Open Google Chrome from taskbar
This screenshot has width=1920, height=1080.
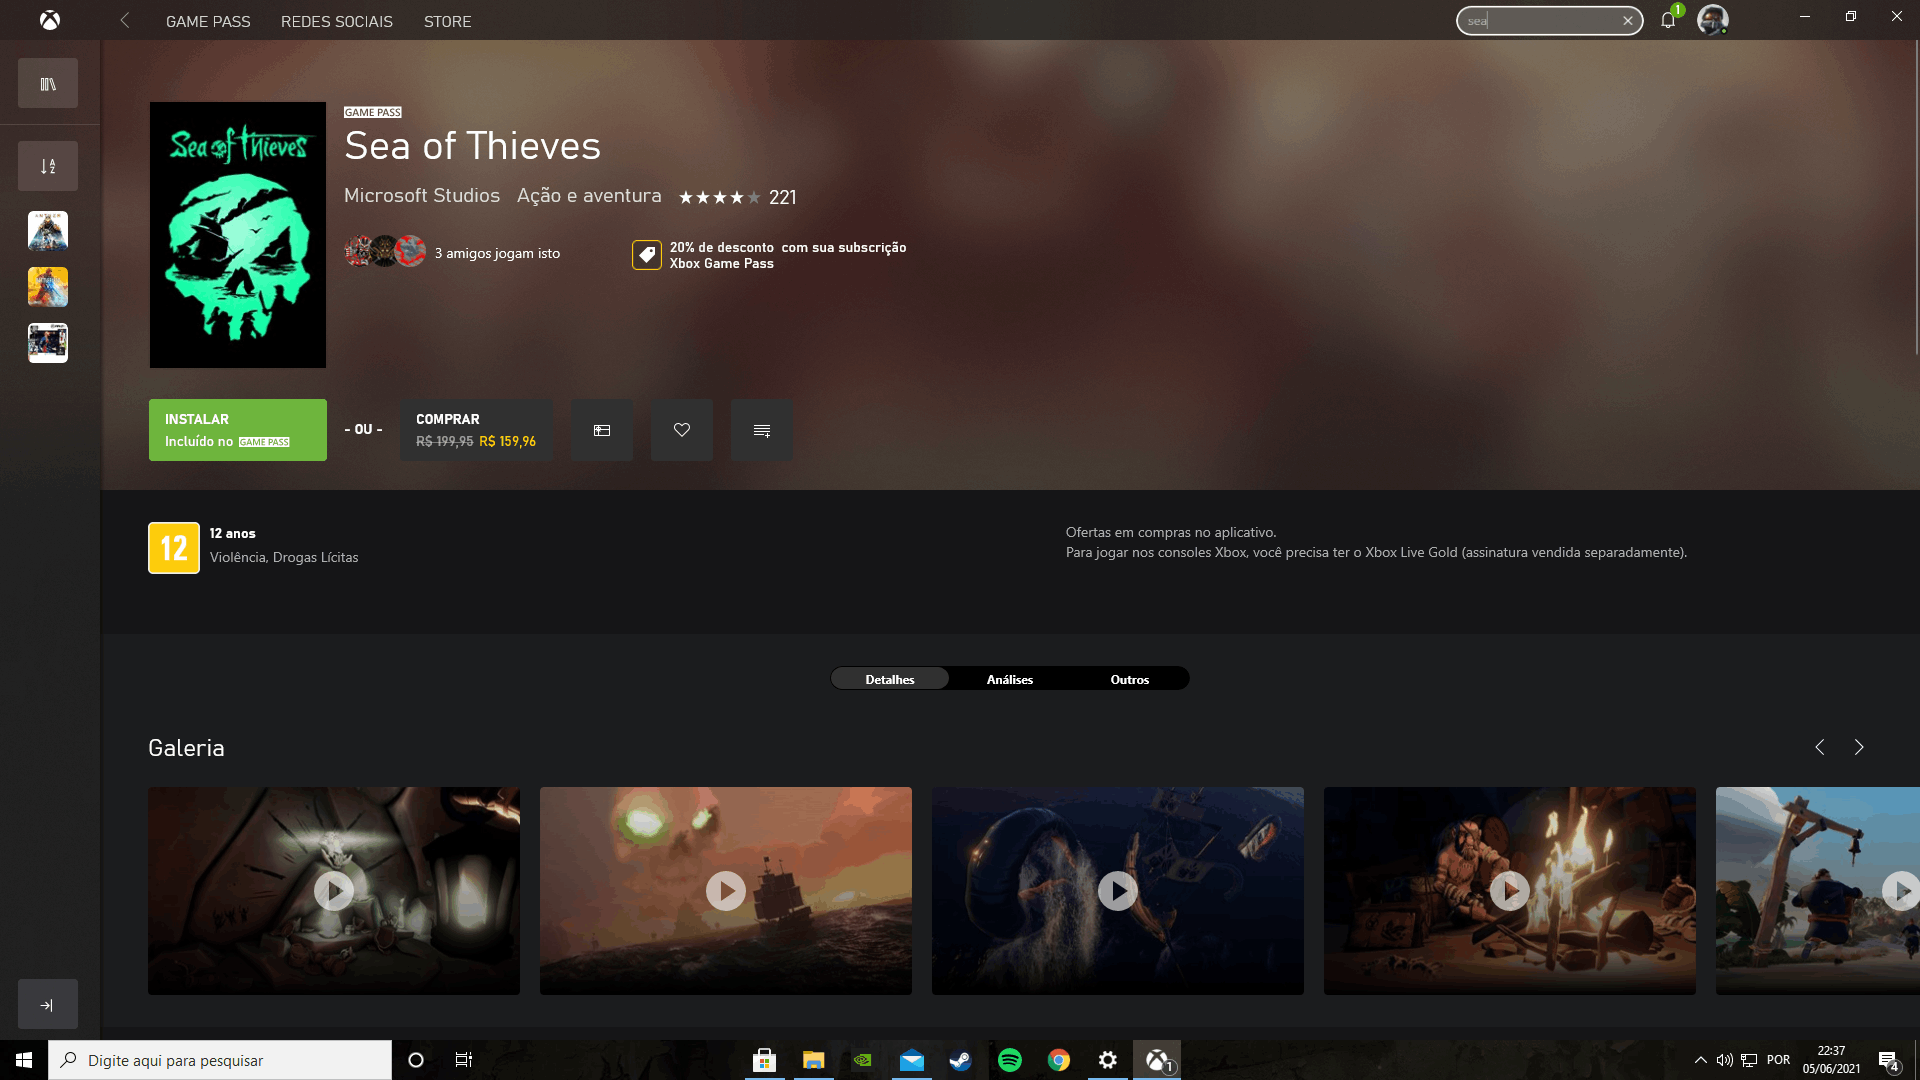(1059, 1060)
